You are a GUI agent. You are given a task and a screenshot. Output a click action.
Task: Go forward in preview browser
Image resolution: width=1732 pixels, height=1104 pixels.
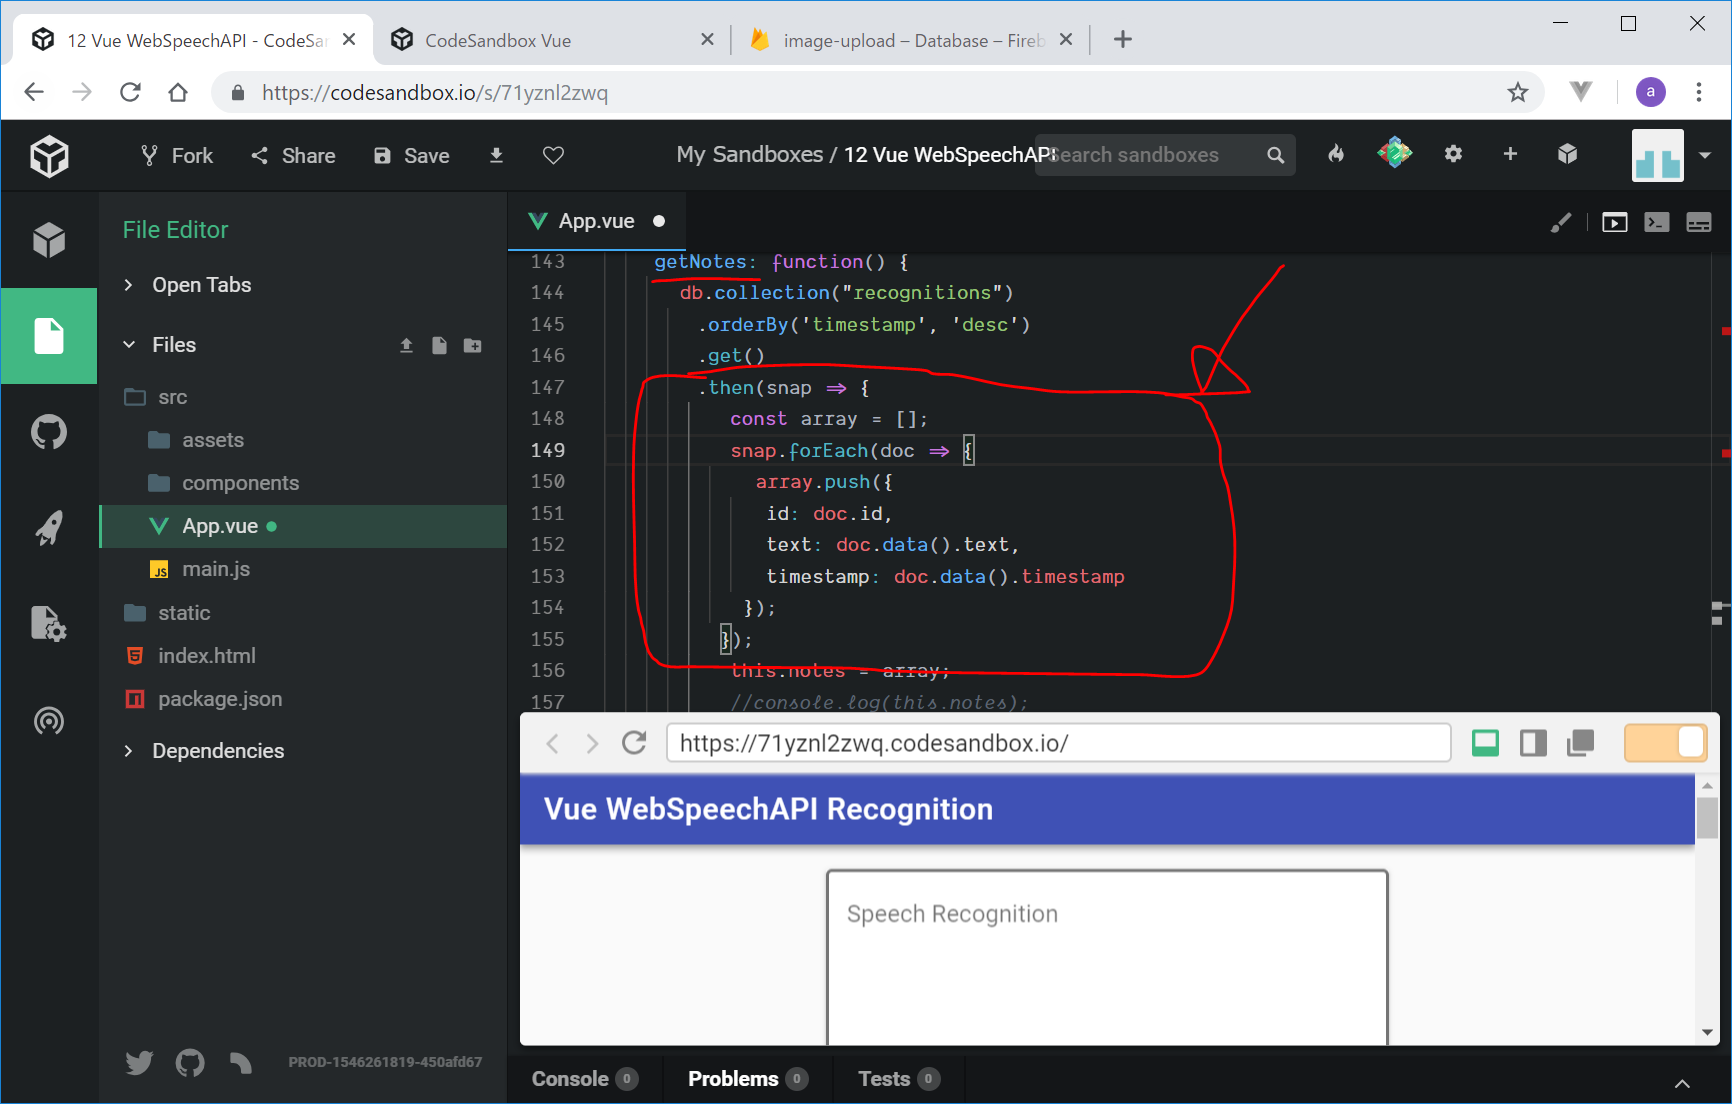(x=592, y=743)
